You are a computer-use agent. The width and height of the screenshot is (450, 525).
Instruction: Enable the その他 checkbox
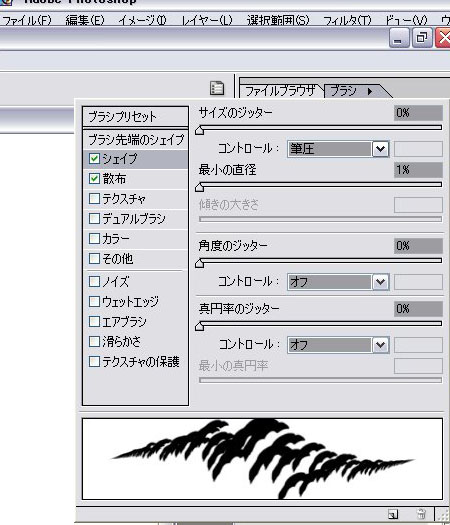(94, 258)
